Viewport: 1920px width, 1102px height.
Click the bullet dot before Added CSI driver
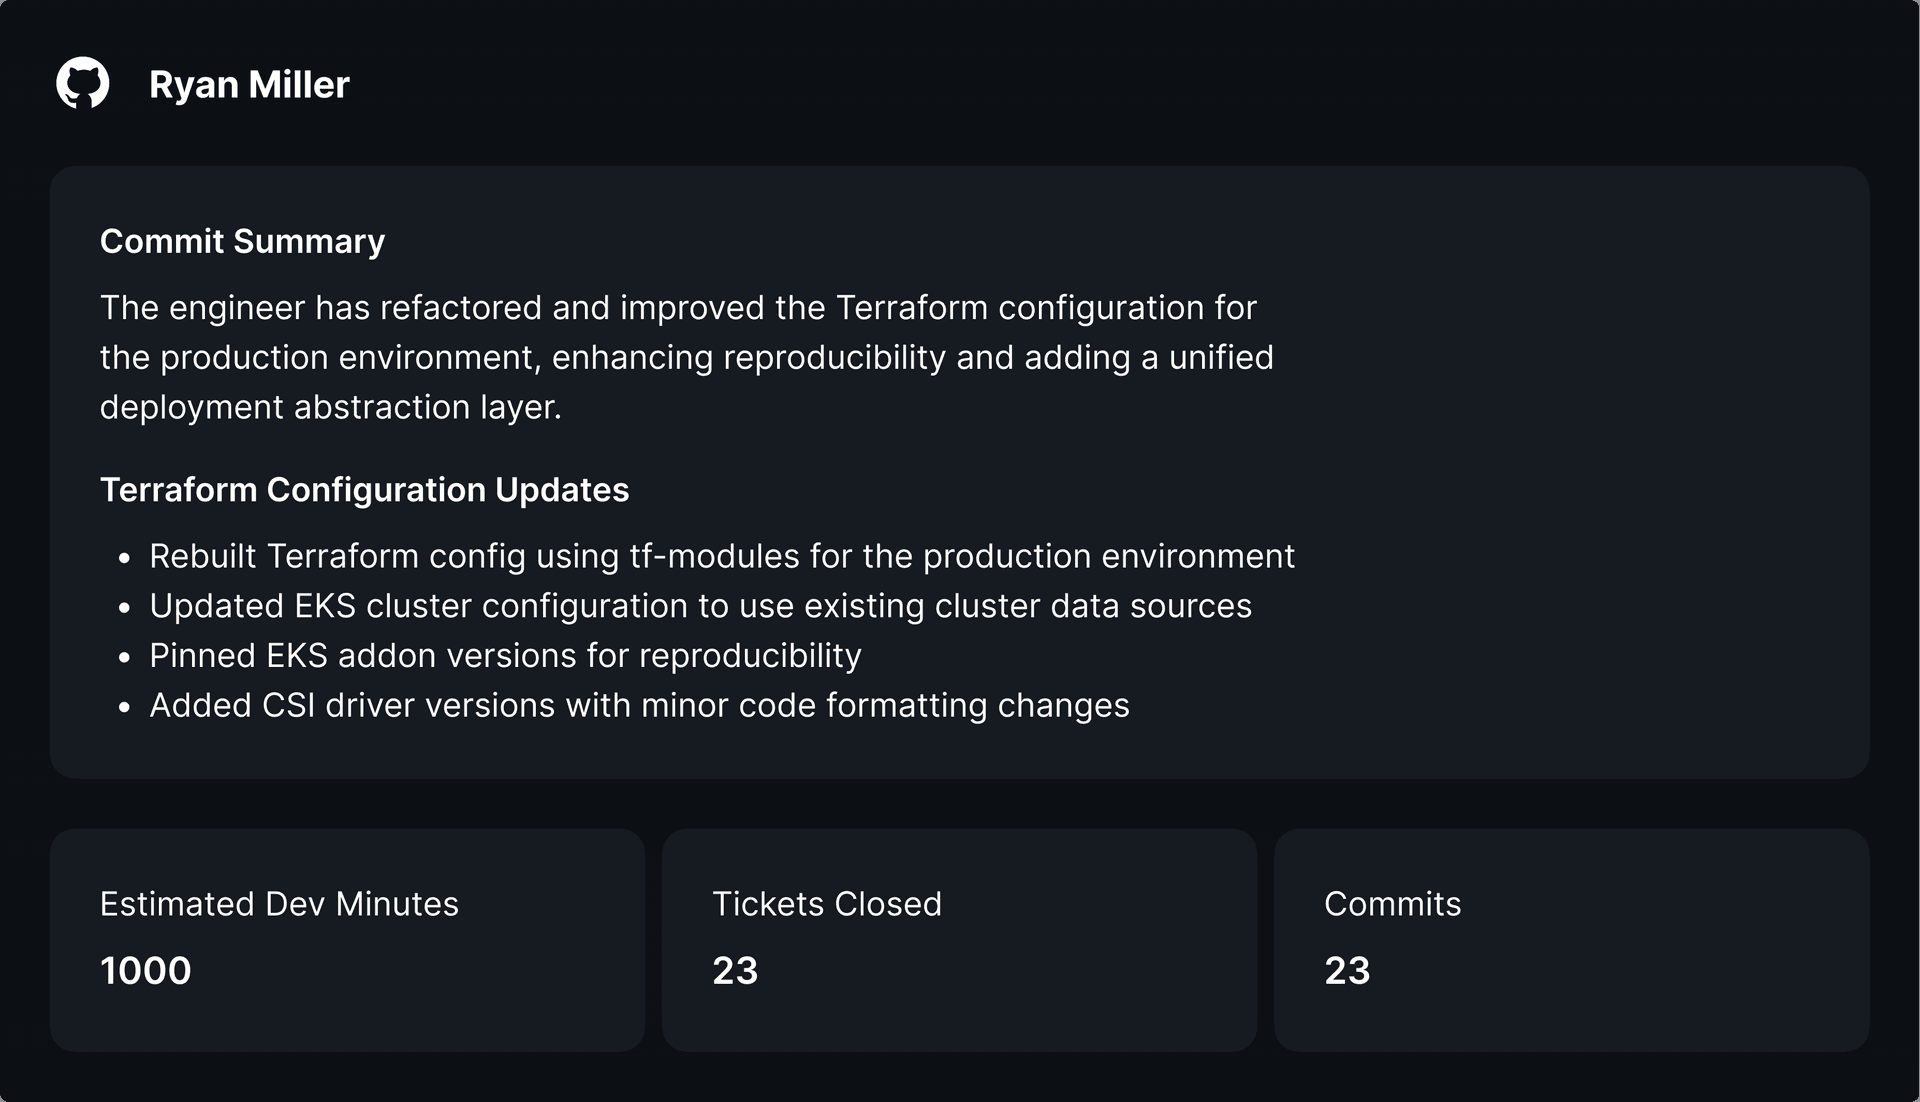pos(125,708)
